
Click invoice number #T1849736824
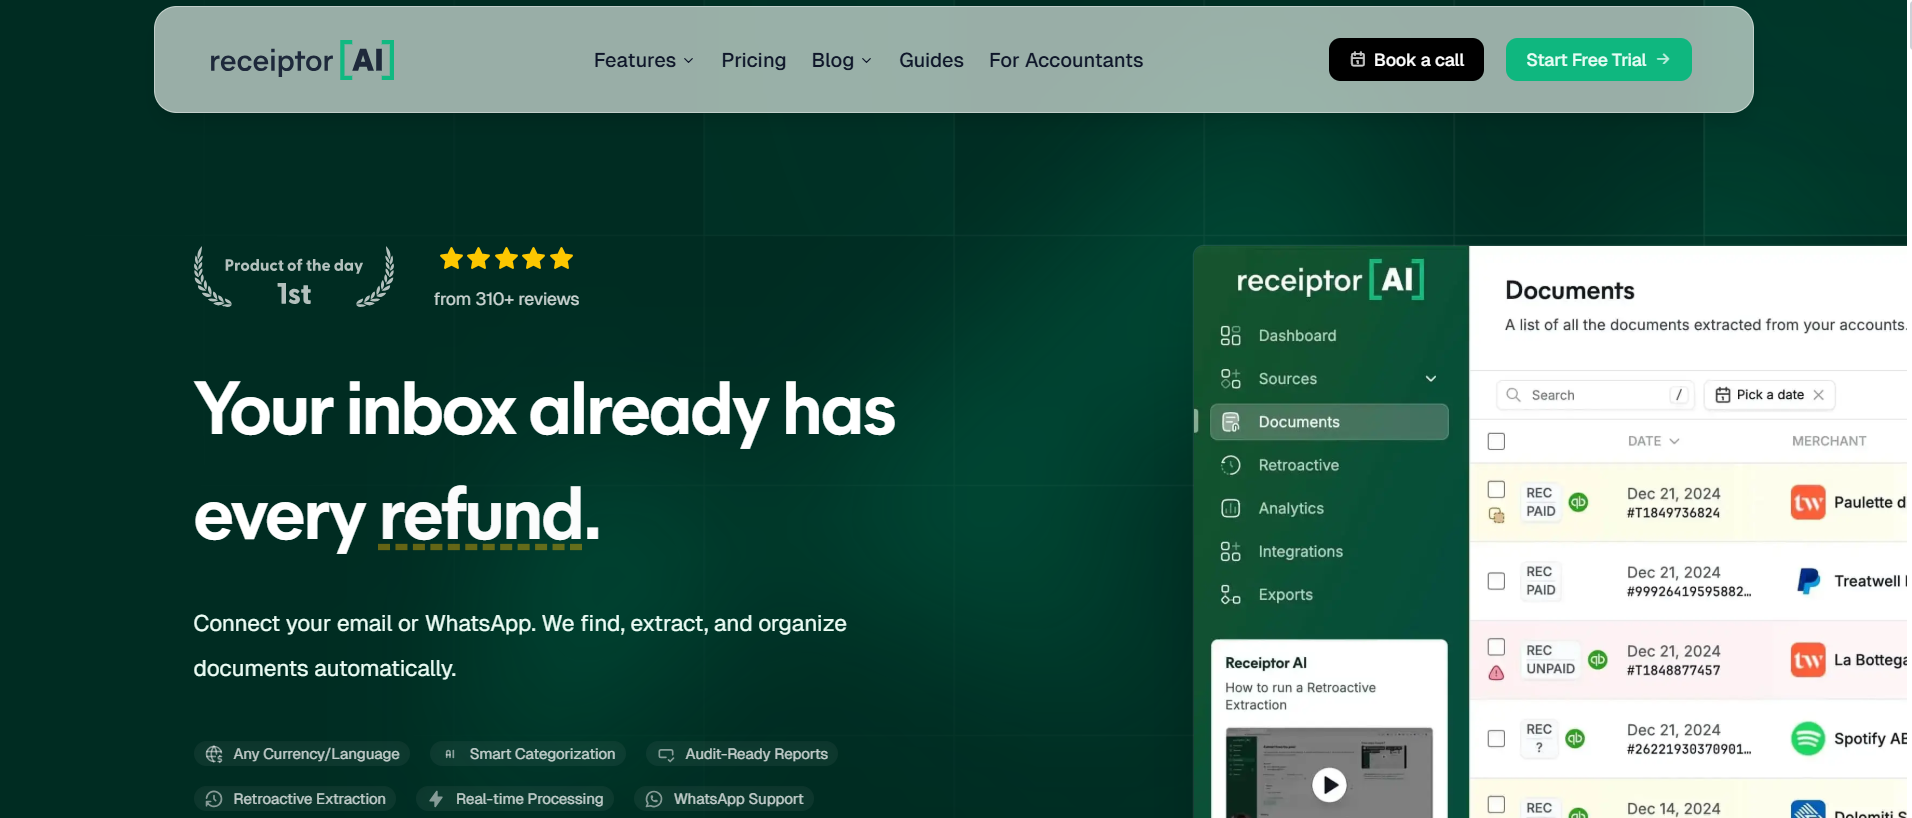click(1673, 513)
